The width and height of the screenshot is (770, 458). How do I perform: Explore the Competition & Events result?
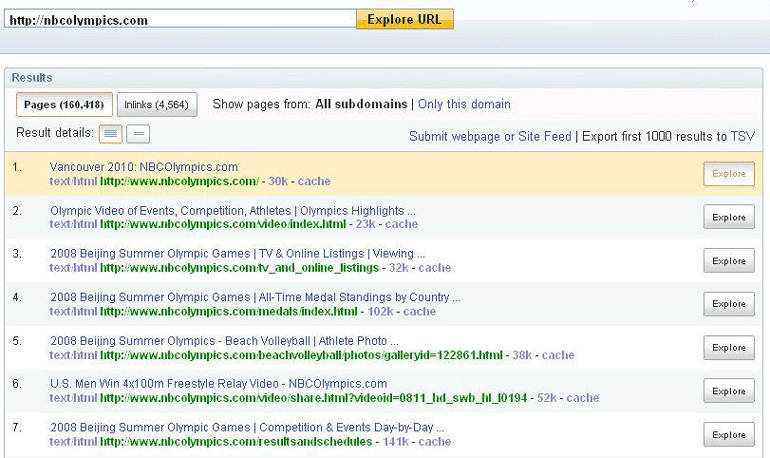click(x=729, y=434)
